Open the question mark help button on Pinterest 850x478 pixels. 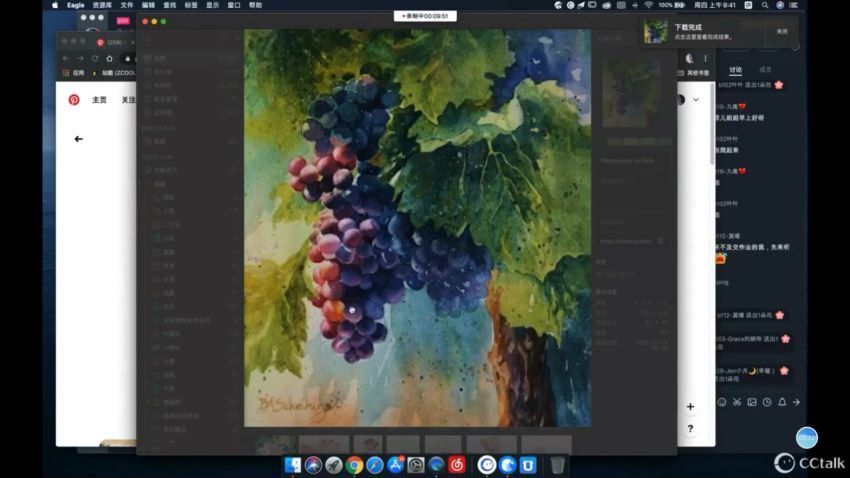point(690,429)
